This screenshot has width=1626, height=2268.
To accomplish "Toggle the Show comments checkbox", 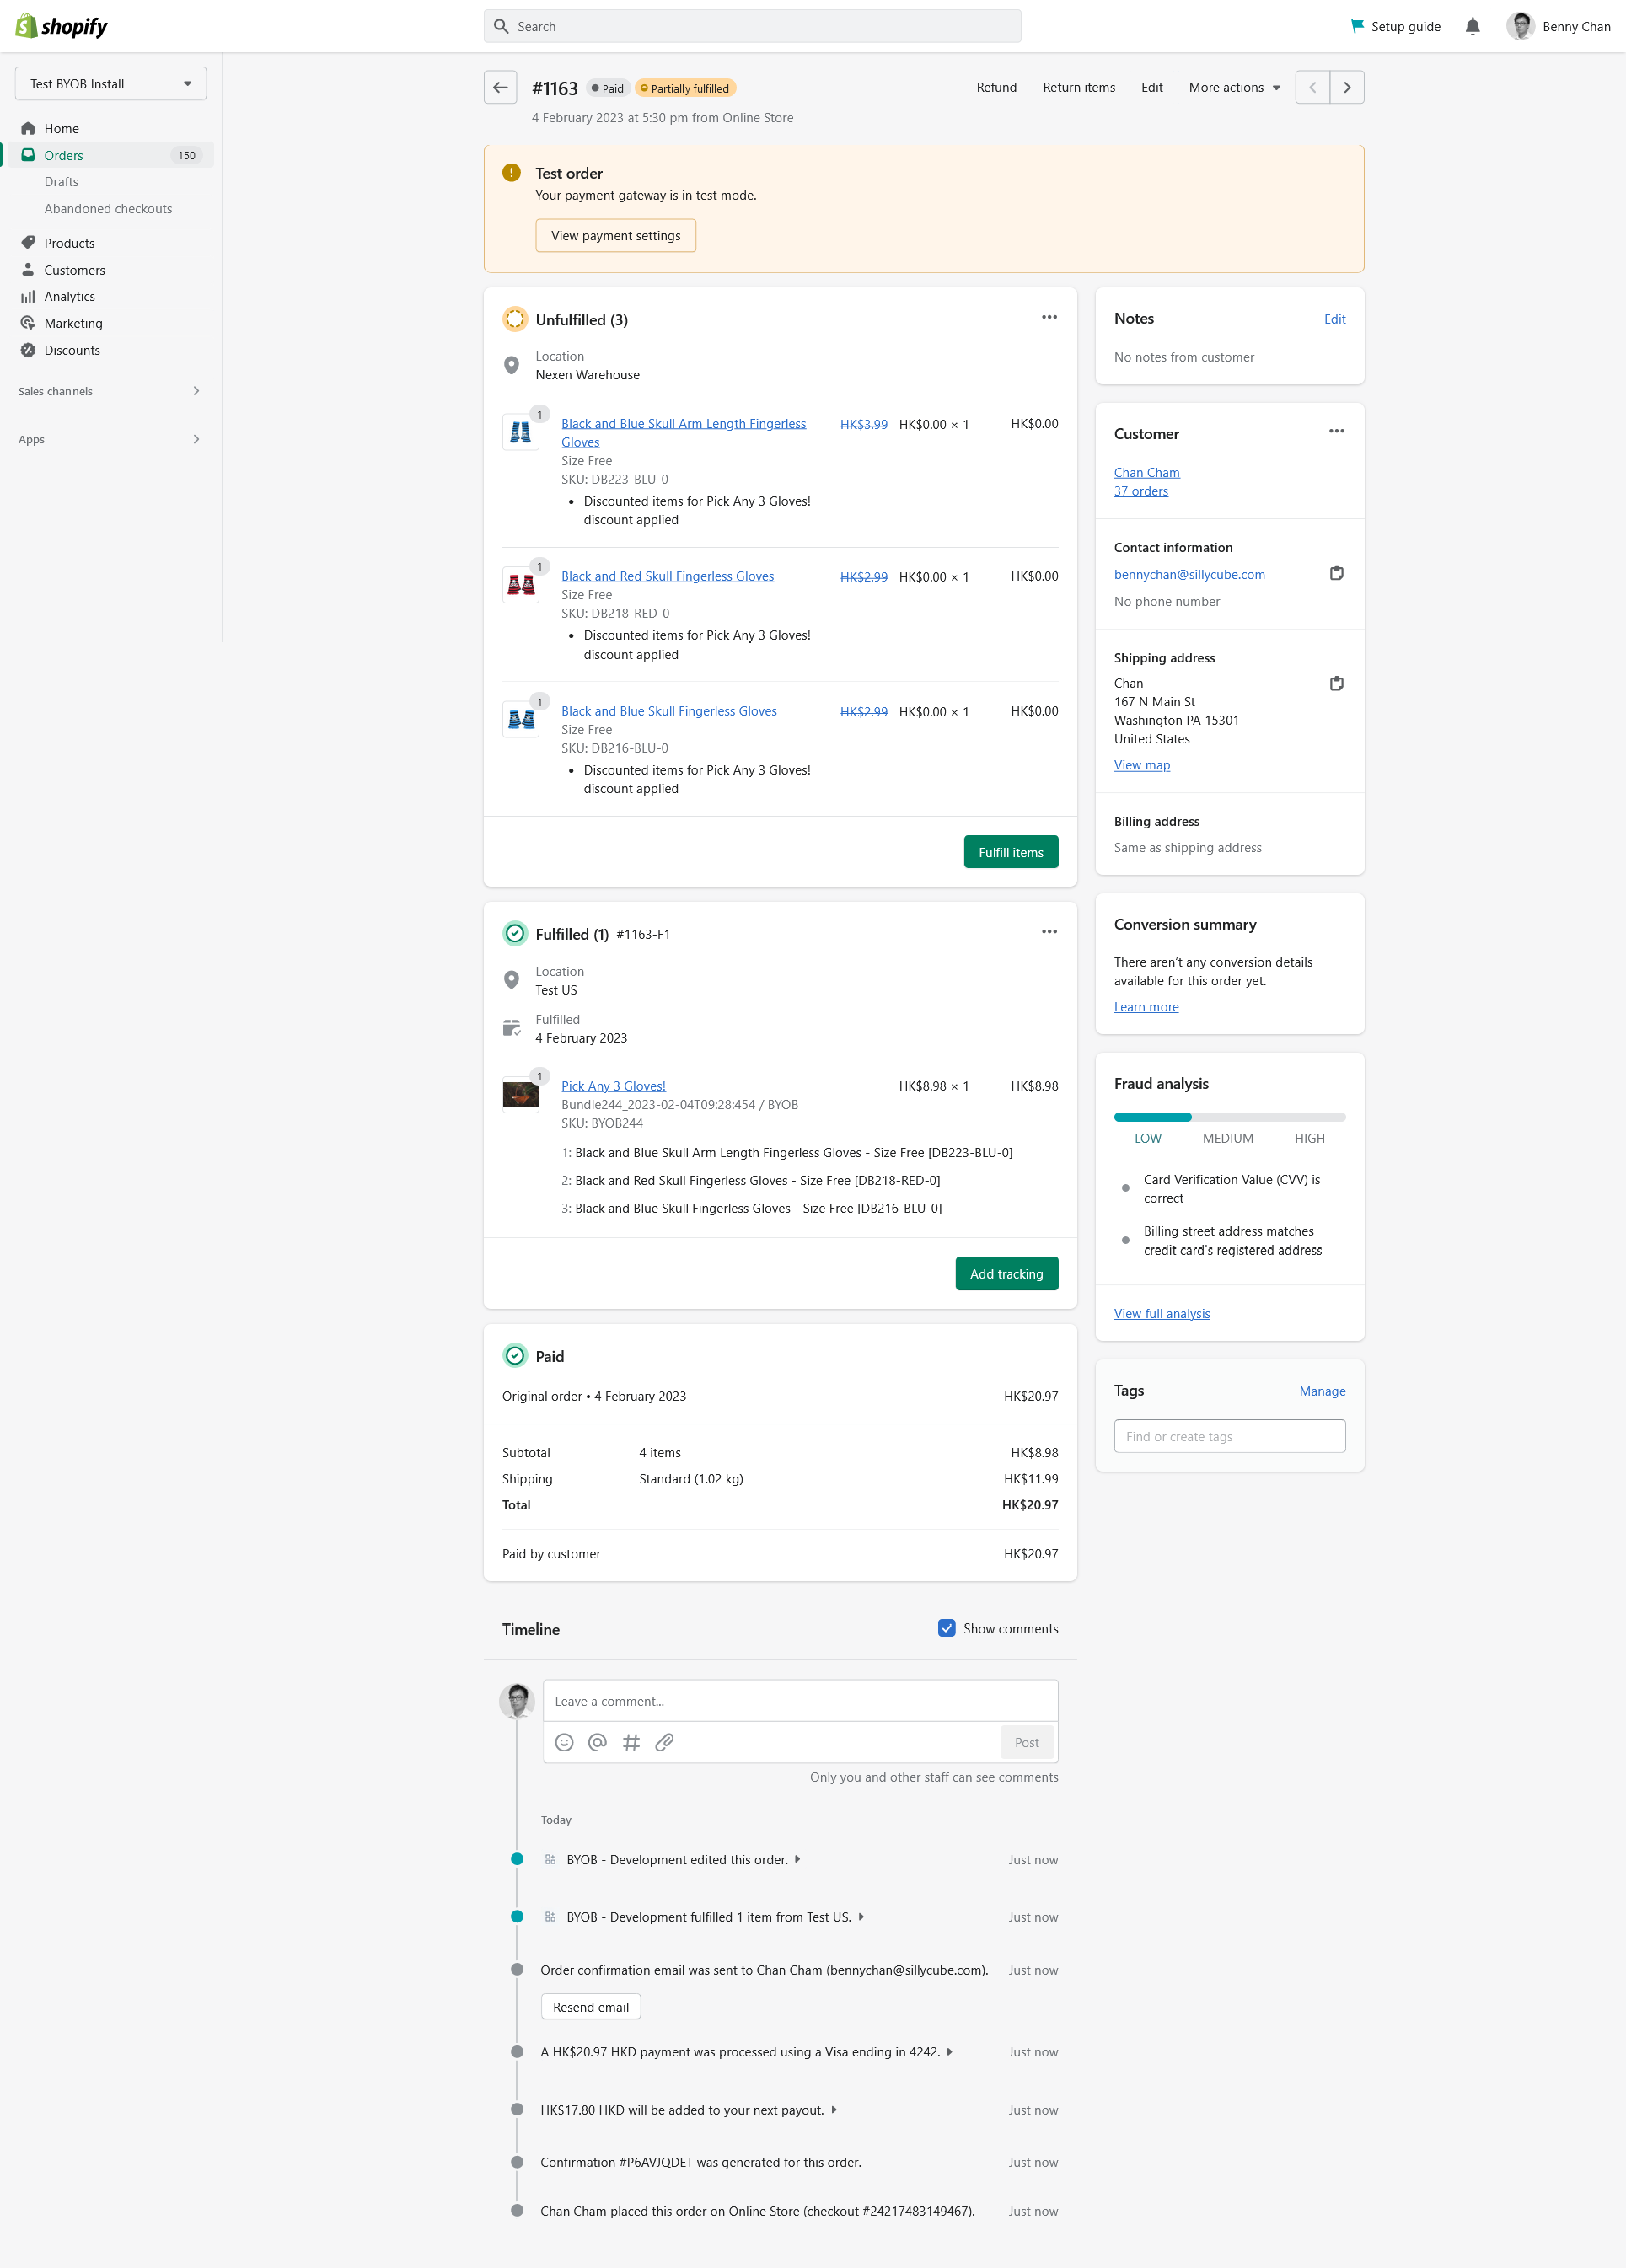I will [946, 1628].
